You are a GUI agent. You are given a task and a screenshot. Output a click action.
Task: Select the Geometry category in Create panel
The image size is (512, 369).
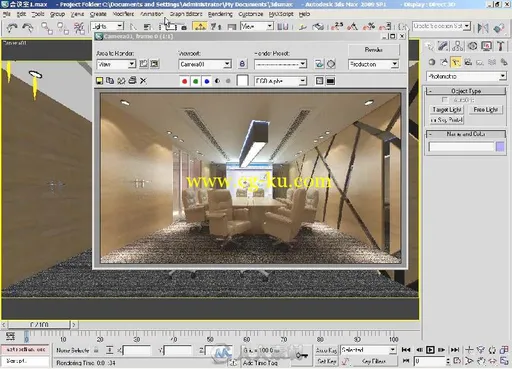(x=432, y=62)
